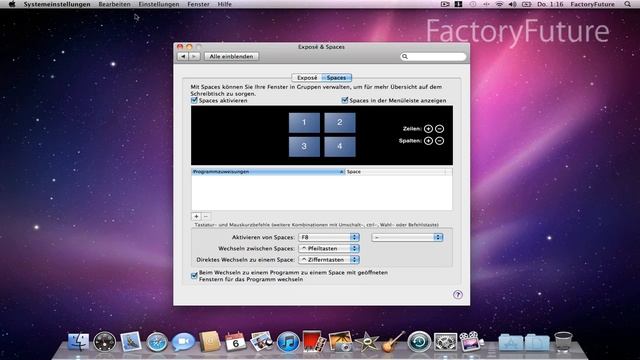Viewport: 640px width, 360px height.
Task: Toggle the Spaces aktivieren checkbox
Action: [x=194, y=100]
